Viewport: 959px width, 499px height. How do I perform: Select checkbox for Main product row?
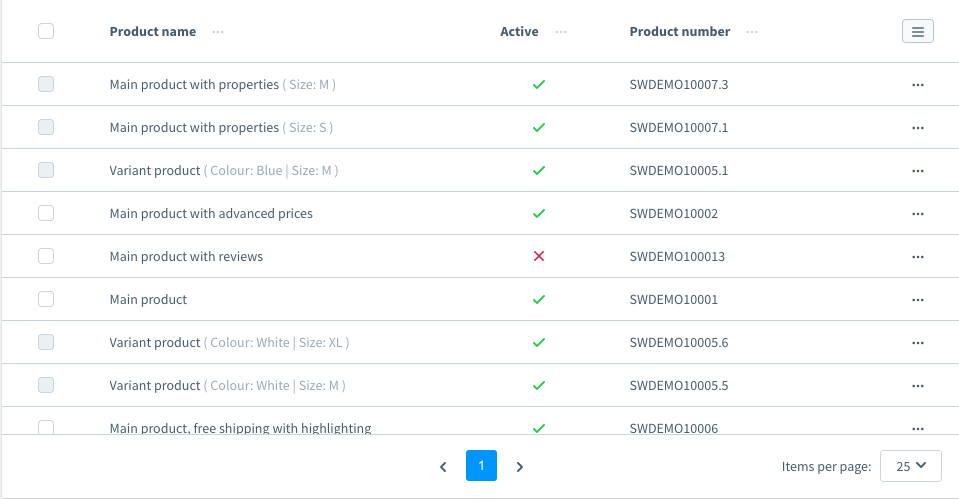(x=46, y=299)
